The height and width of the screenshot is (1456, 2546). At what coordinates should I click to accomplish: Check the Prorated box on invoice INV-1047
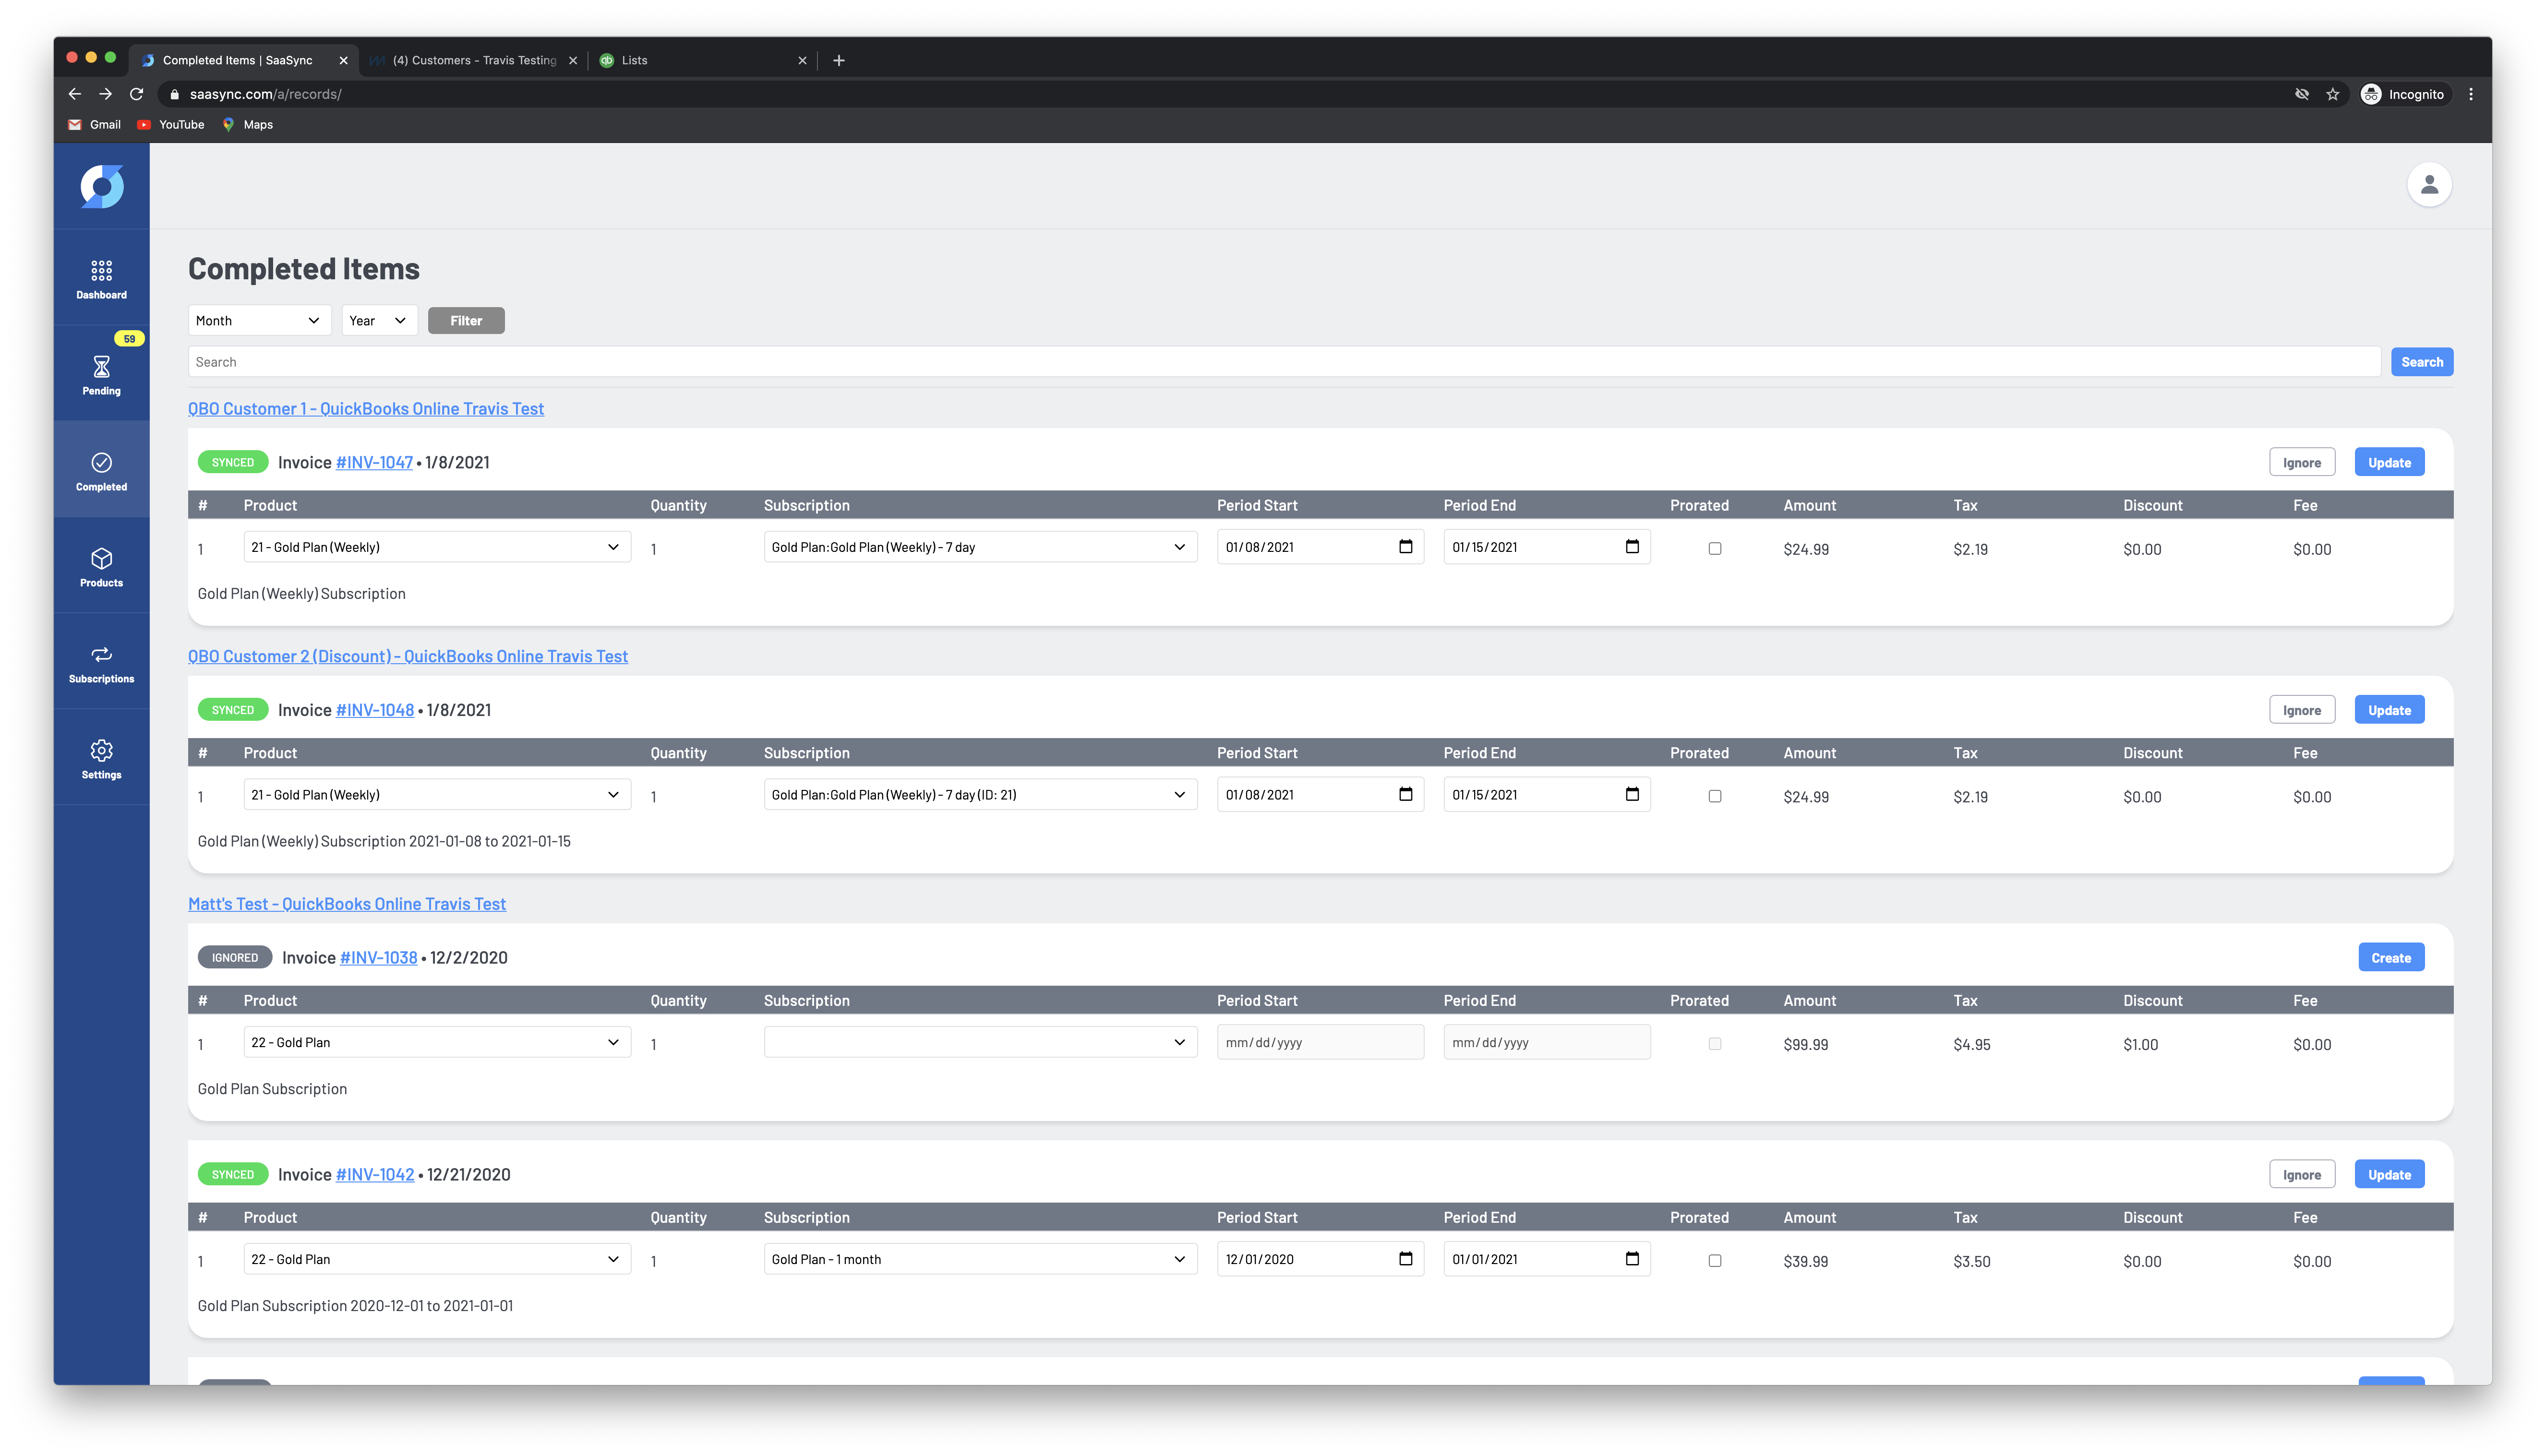coord(1715,548)
